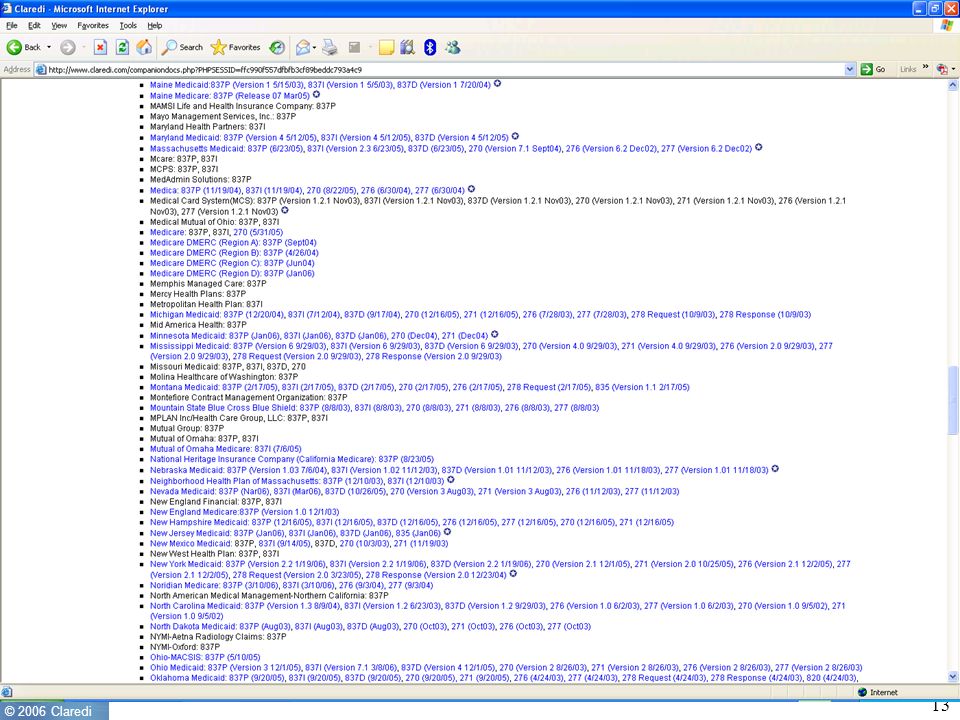Open the Research books icon
960x720 pixels.
point(407,47)
